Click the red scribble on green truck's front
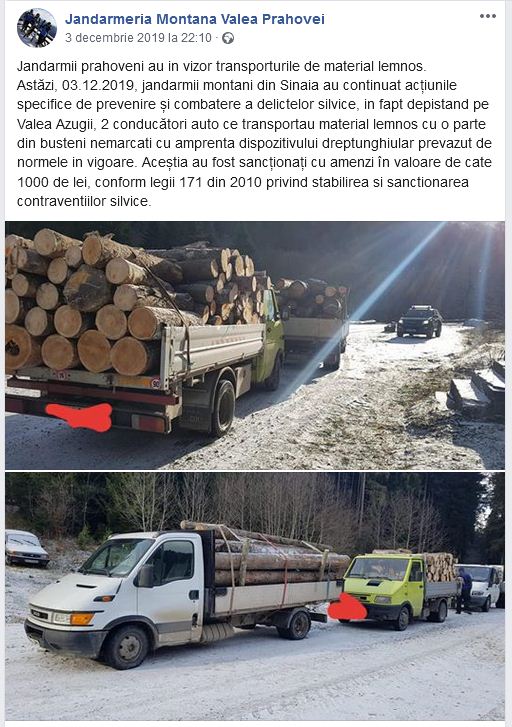The image size is (512, 727). [347, 606]
